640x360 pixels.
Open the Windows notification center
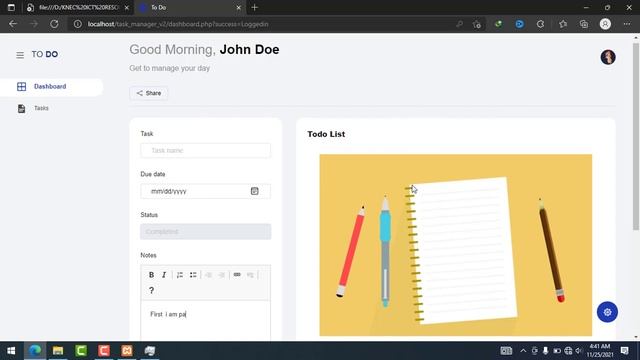coord(624,351)
